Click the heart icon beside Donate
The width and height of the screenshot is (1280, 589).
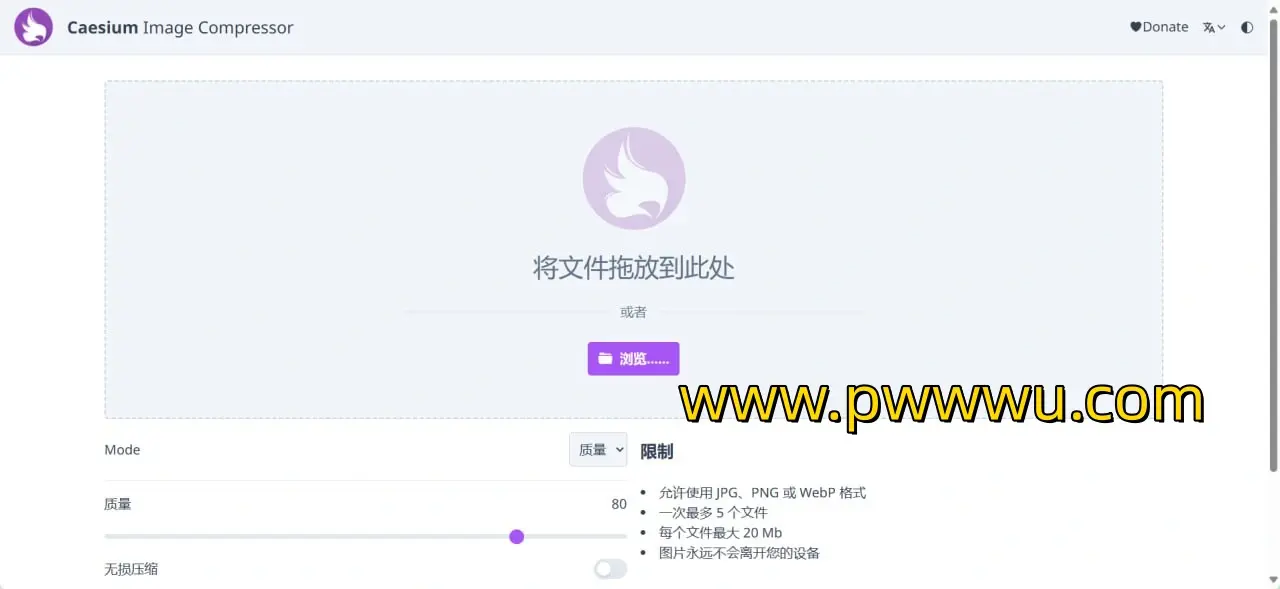click(x=1135, y=27)
